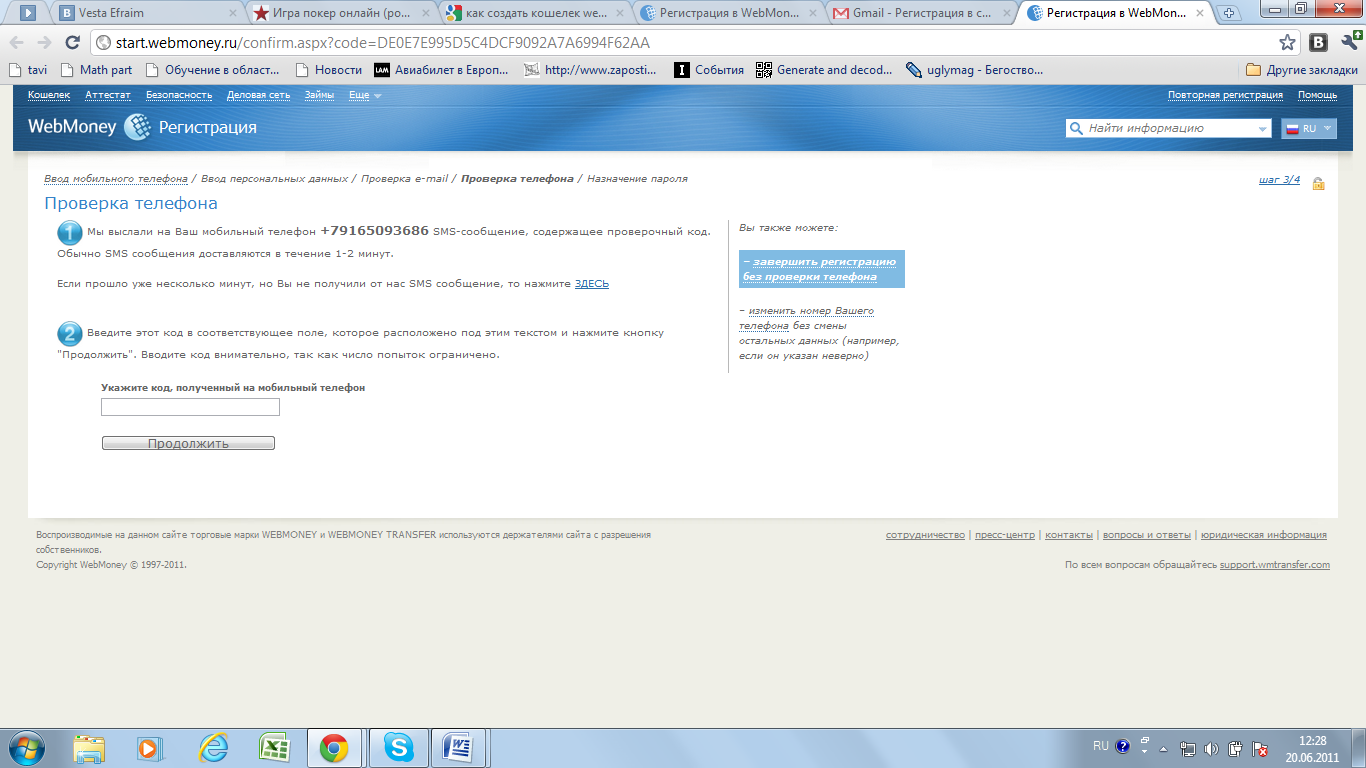The image size is (1366, 768).
Task: Open пресс-центр footer link
Action: tap(1005, 535)
